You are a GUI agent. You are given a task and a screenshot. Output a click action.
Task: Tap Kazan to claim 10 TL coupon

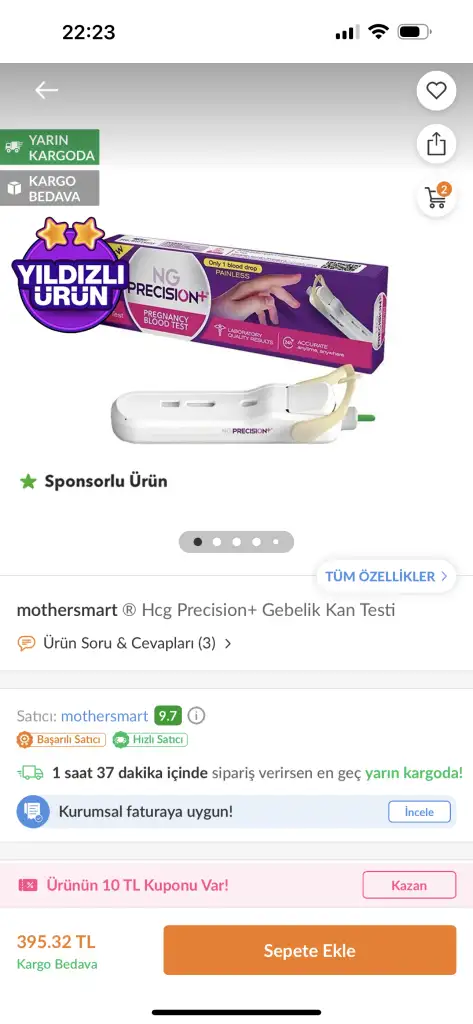pyautogui.click(x=409, y=886)
